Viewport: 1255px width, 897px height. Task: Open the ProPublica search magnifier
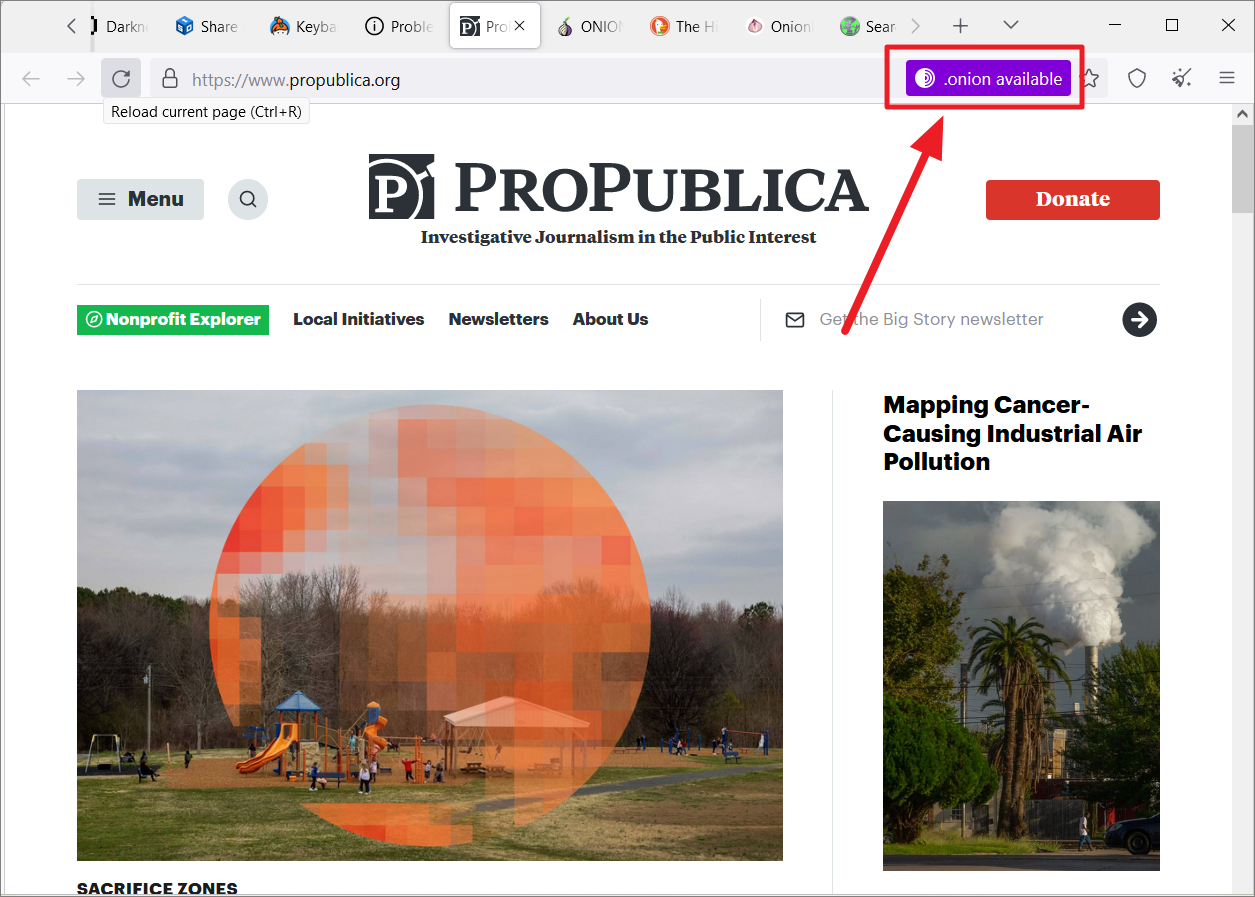[x=248, y=199]
